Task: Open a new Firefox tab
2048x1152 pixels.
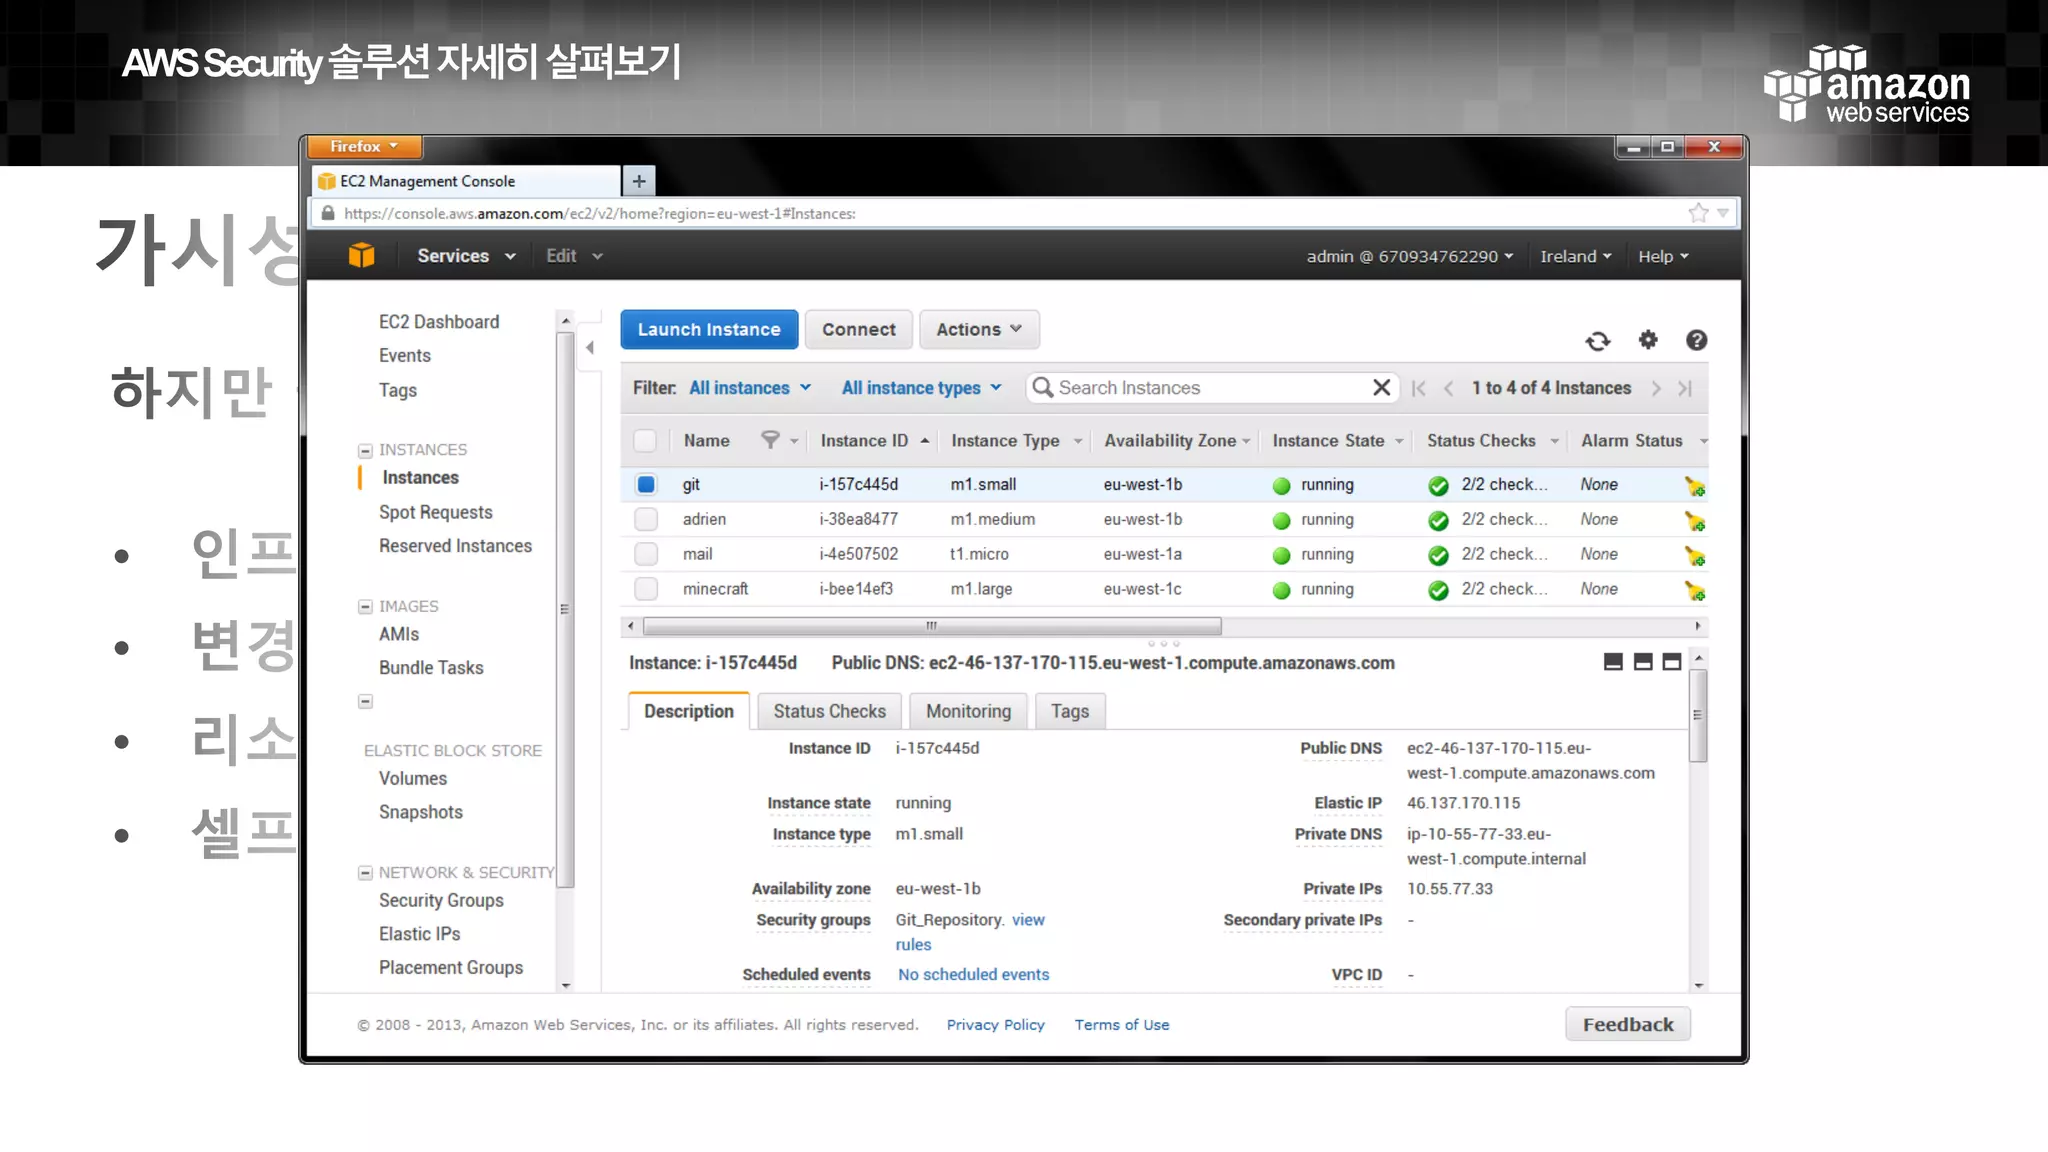Action: pos(639,181)
